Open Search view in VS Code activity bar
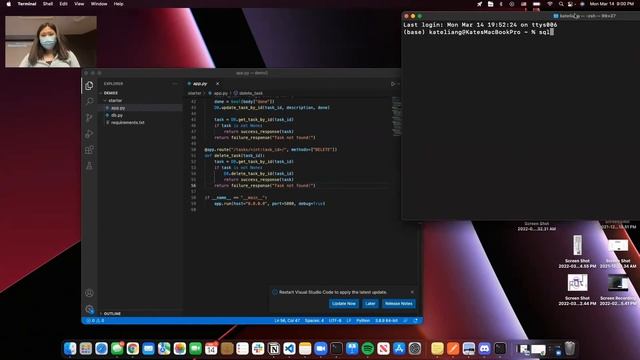Screen dimensions: 640x360 (89, 101)
